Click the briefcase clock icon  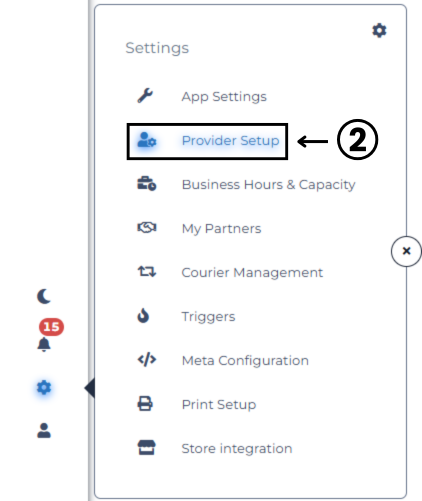pos(147,183)
